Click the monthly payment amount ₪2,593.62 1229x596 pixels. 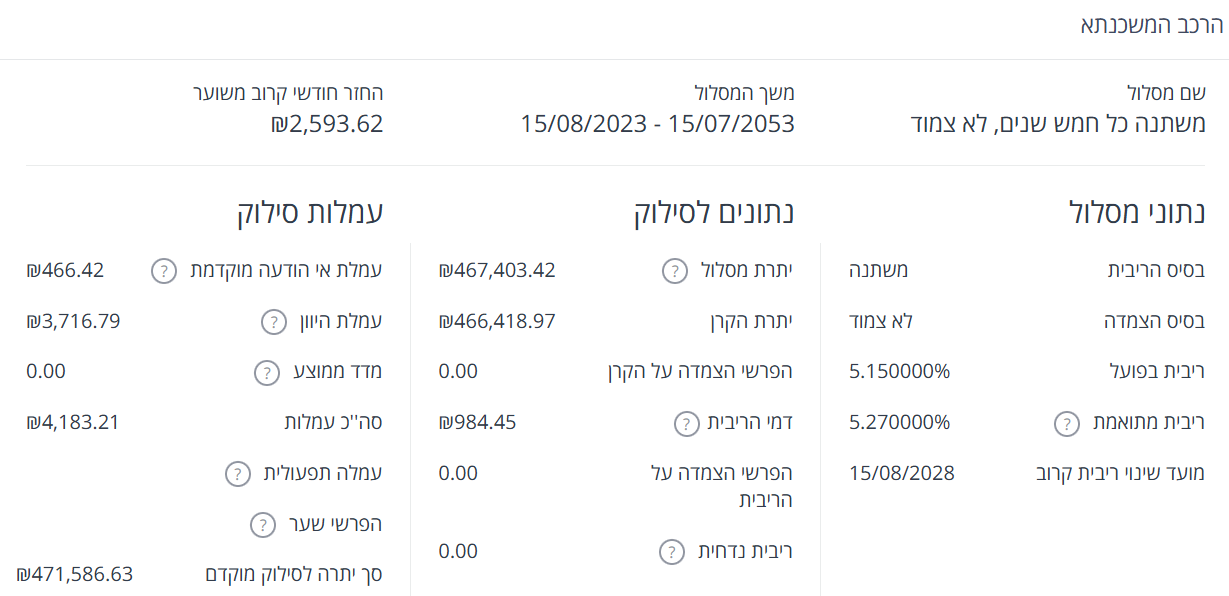click(x=327, y=124)
